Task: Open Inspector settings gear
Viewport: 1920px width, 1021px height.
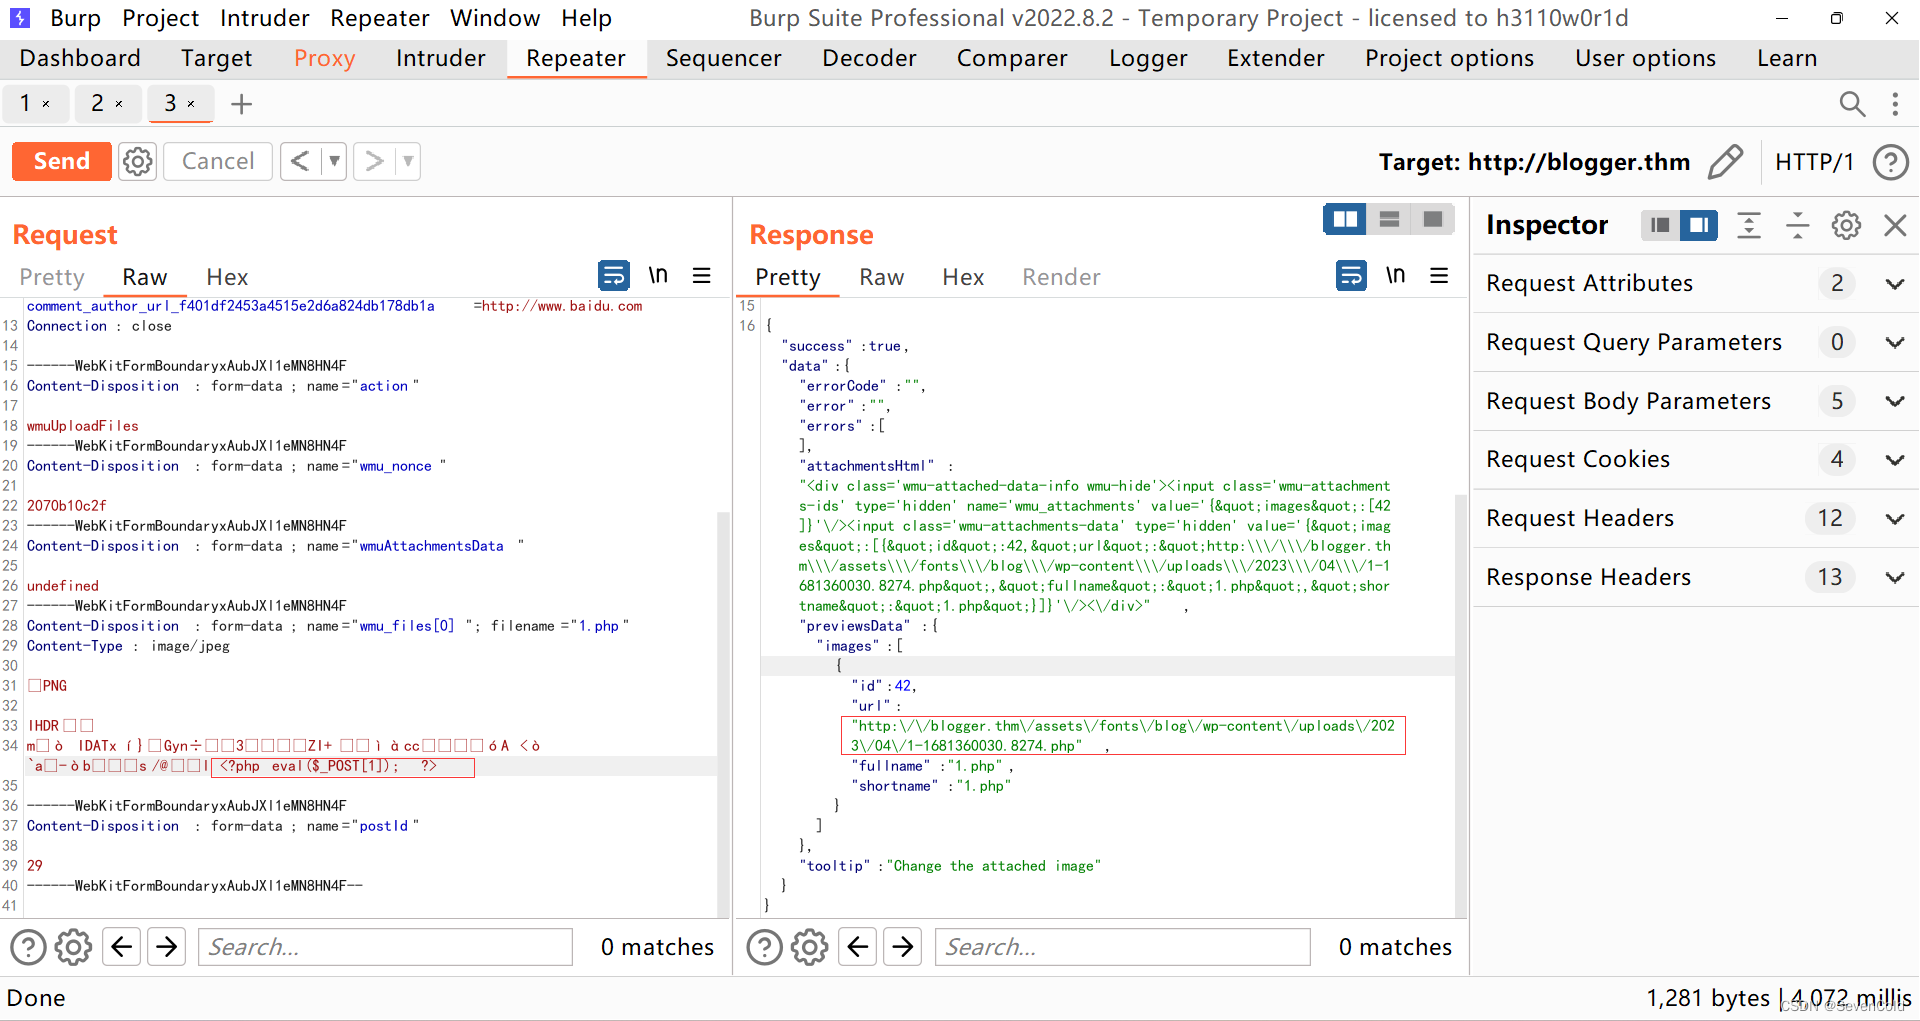Action: [1846, 225]
